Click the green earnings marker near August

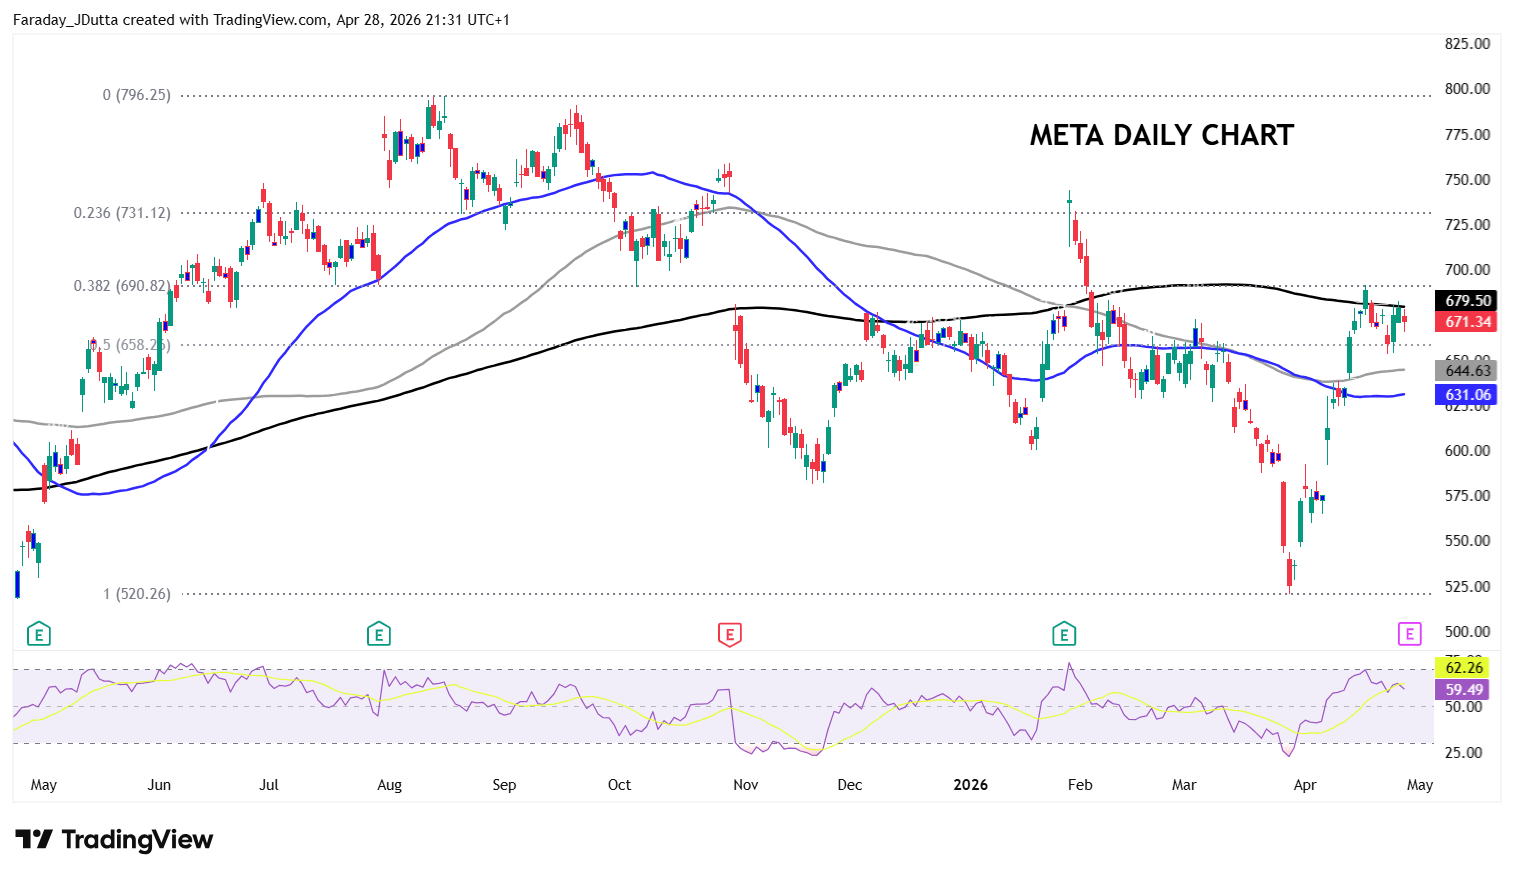click(x=378, y=634)
